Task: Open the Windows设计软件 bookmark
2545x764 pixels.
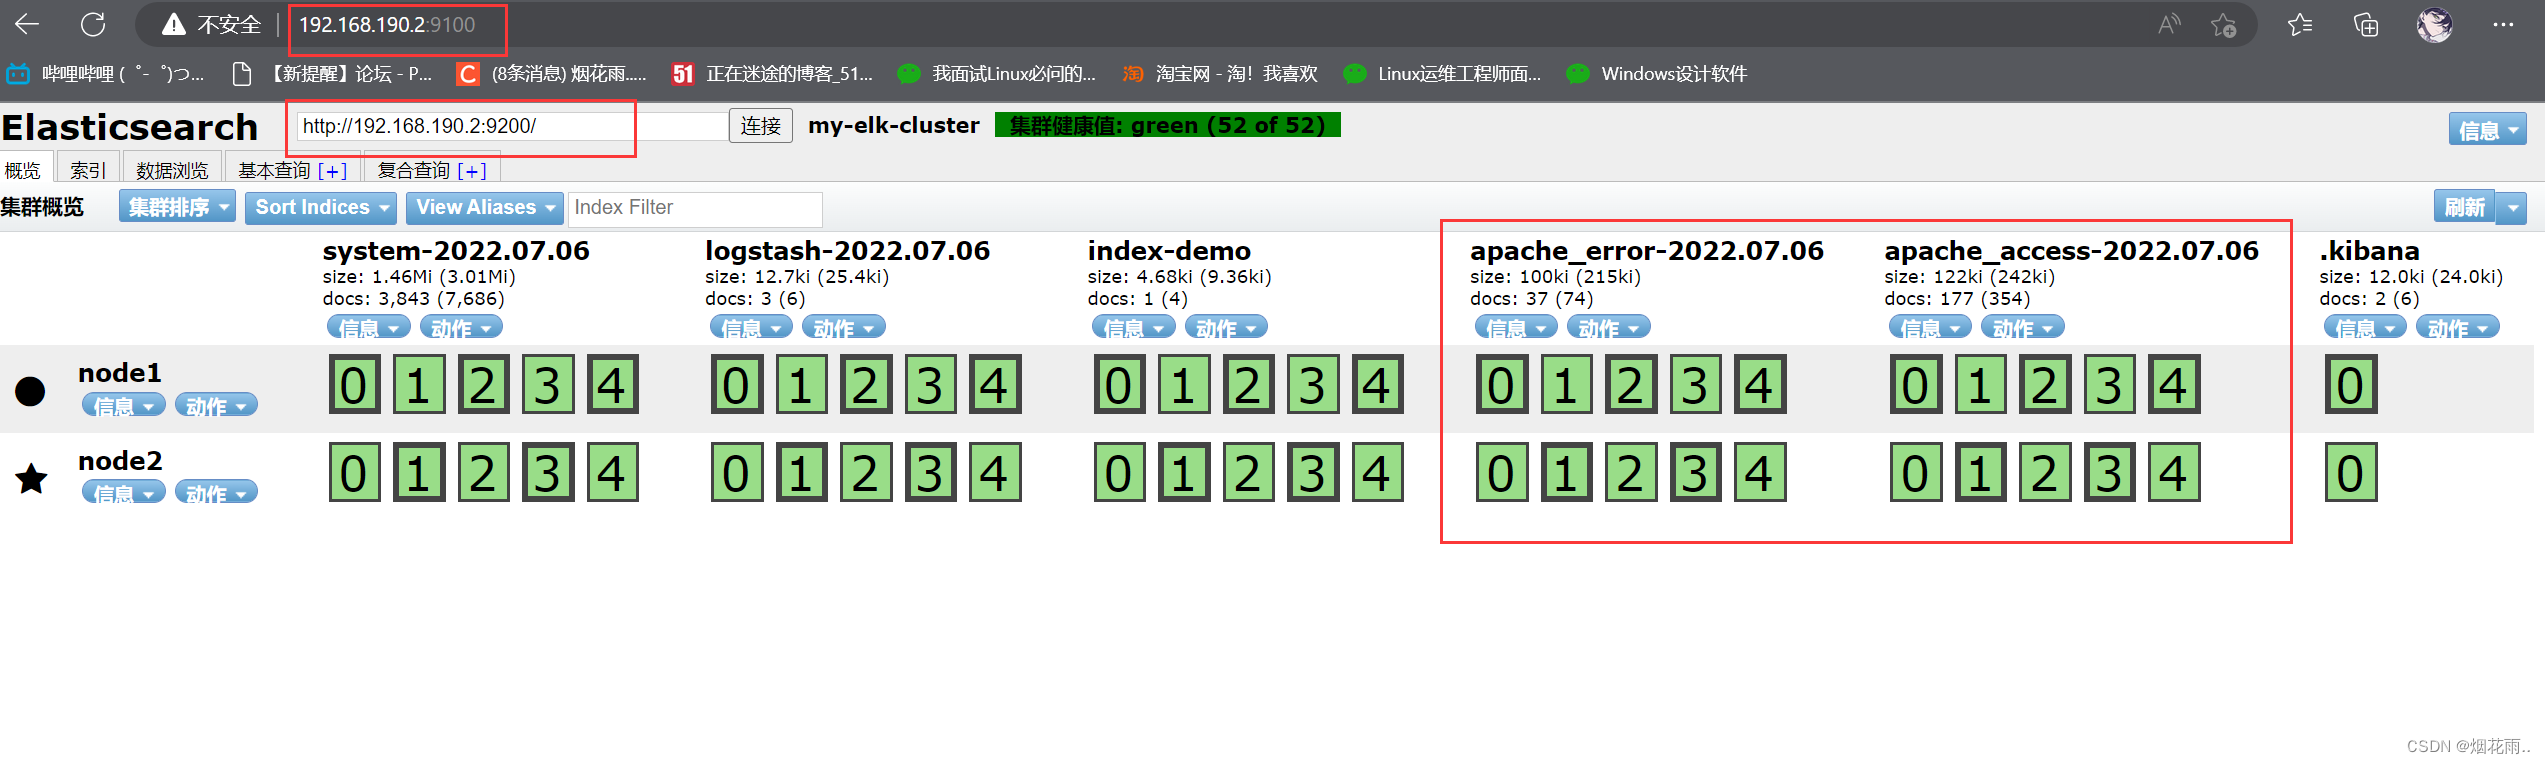Action: (x=1657, y=73)
